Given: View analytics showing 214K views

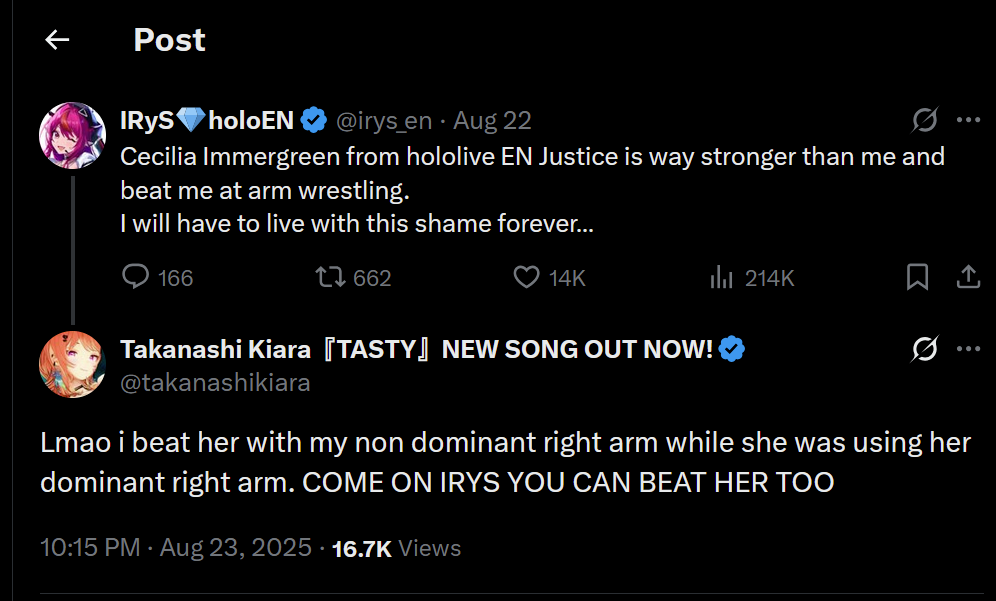Looking at the screenshot, I should tap(722, 277).
